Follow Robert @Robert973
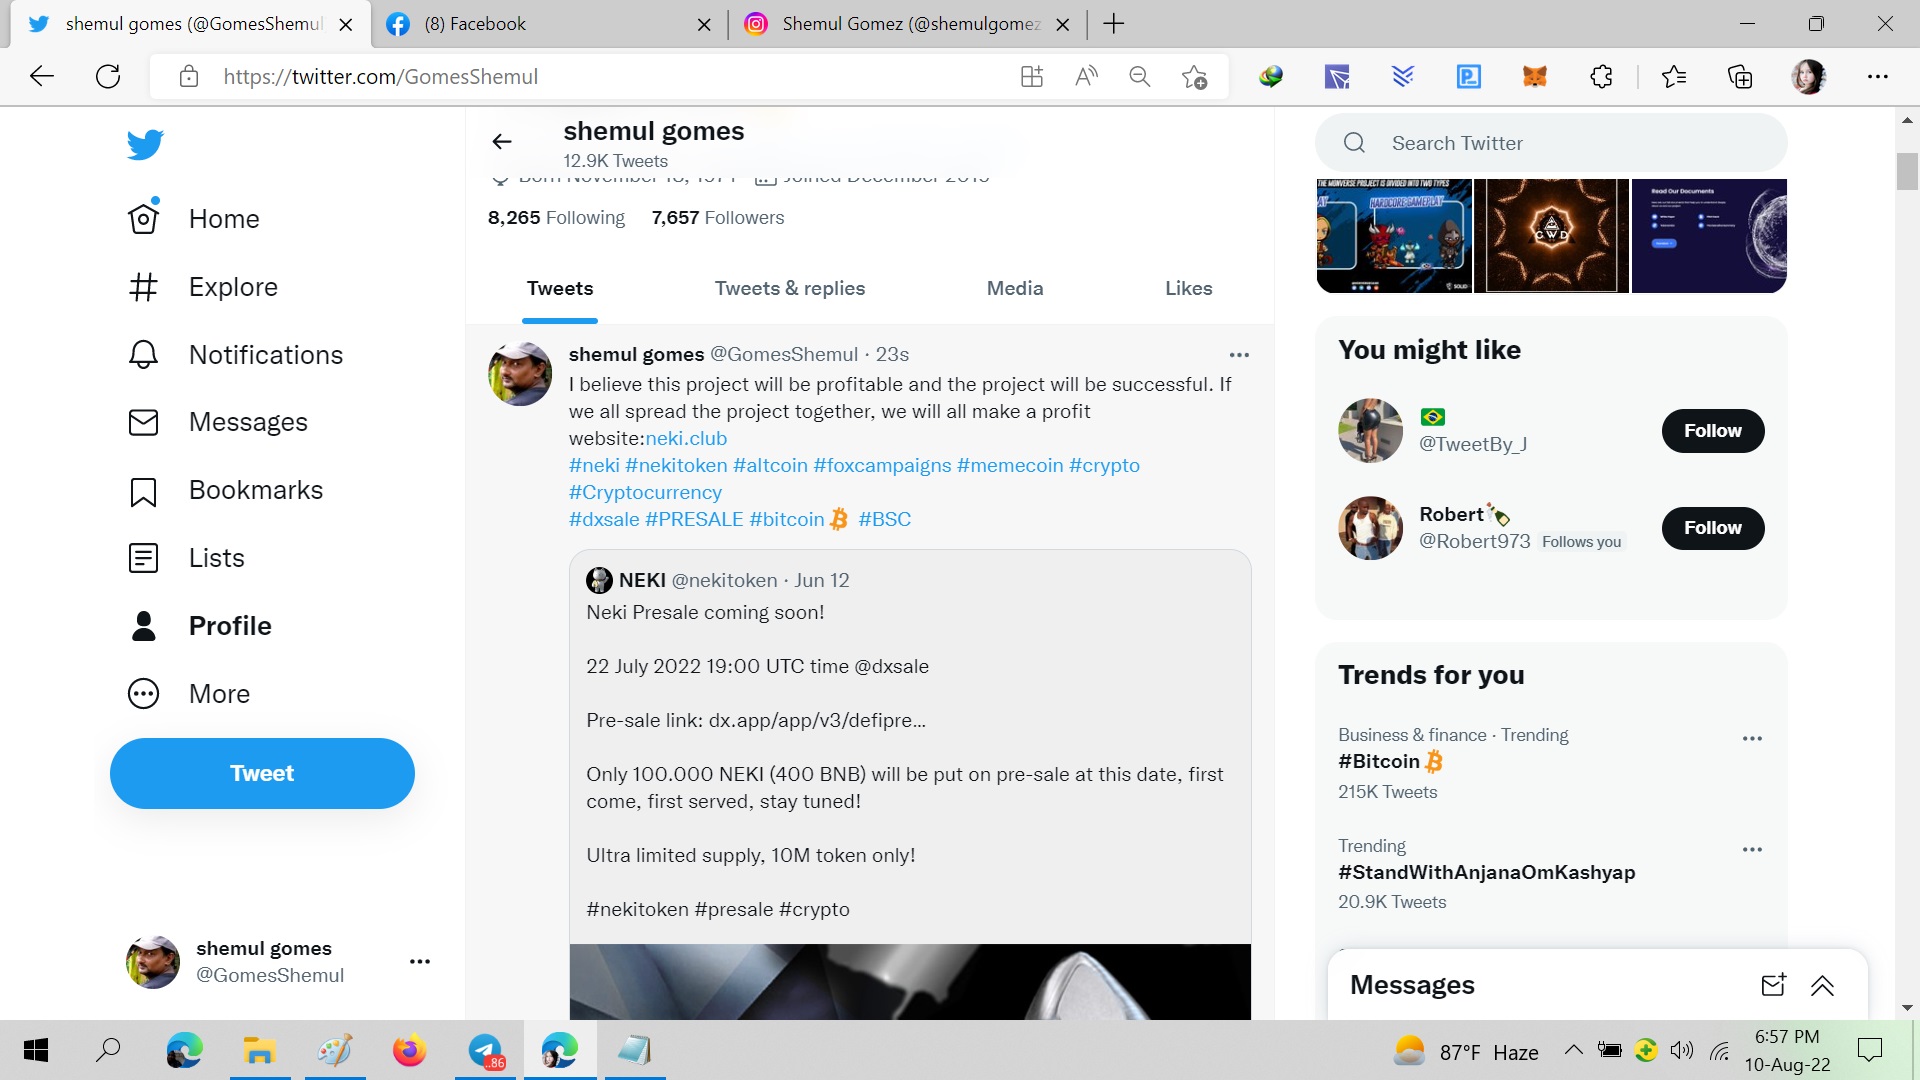Image resolution: width=1920 pixels, height=1080 pixels. 1713,528
